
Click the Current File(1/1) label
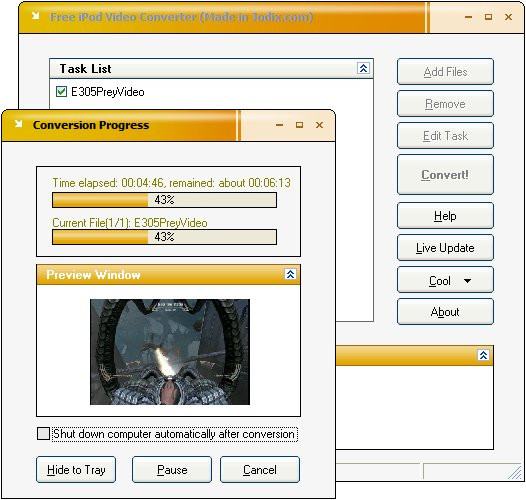click(130, 223)
